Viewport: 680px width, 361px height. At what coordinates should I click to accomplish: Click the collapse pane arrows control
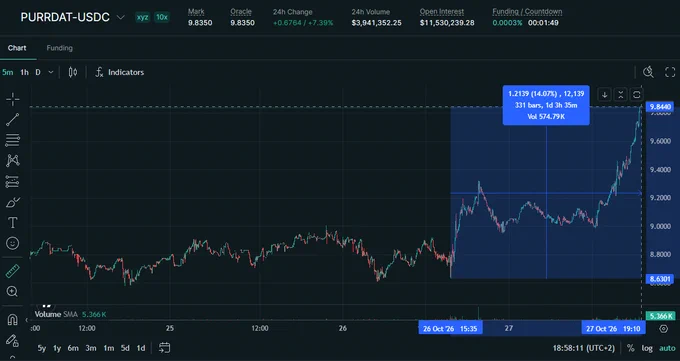(x=621, y=95)
